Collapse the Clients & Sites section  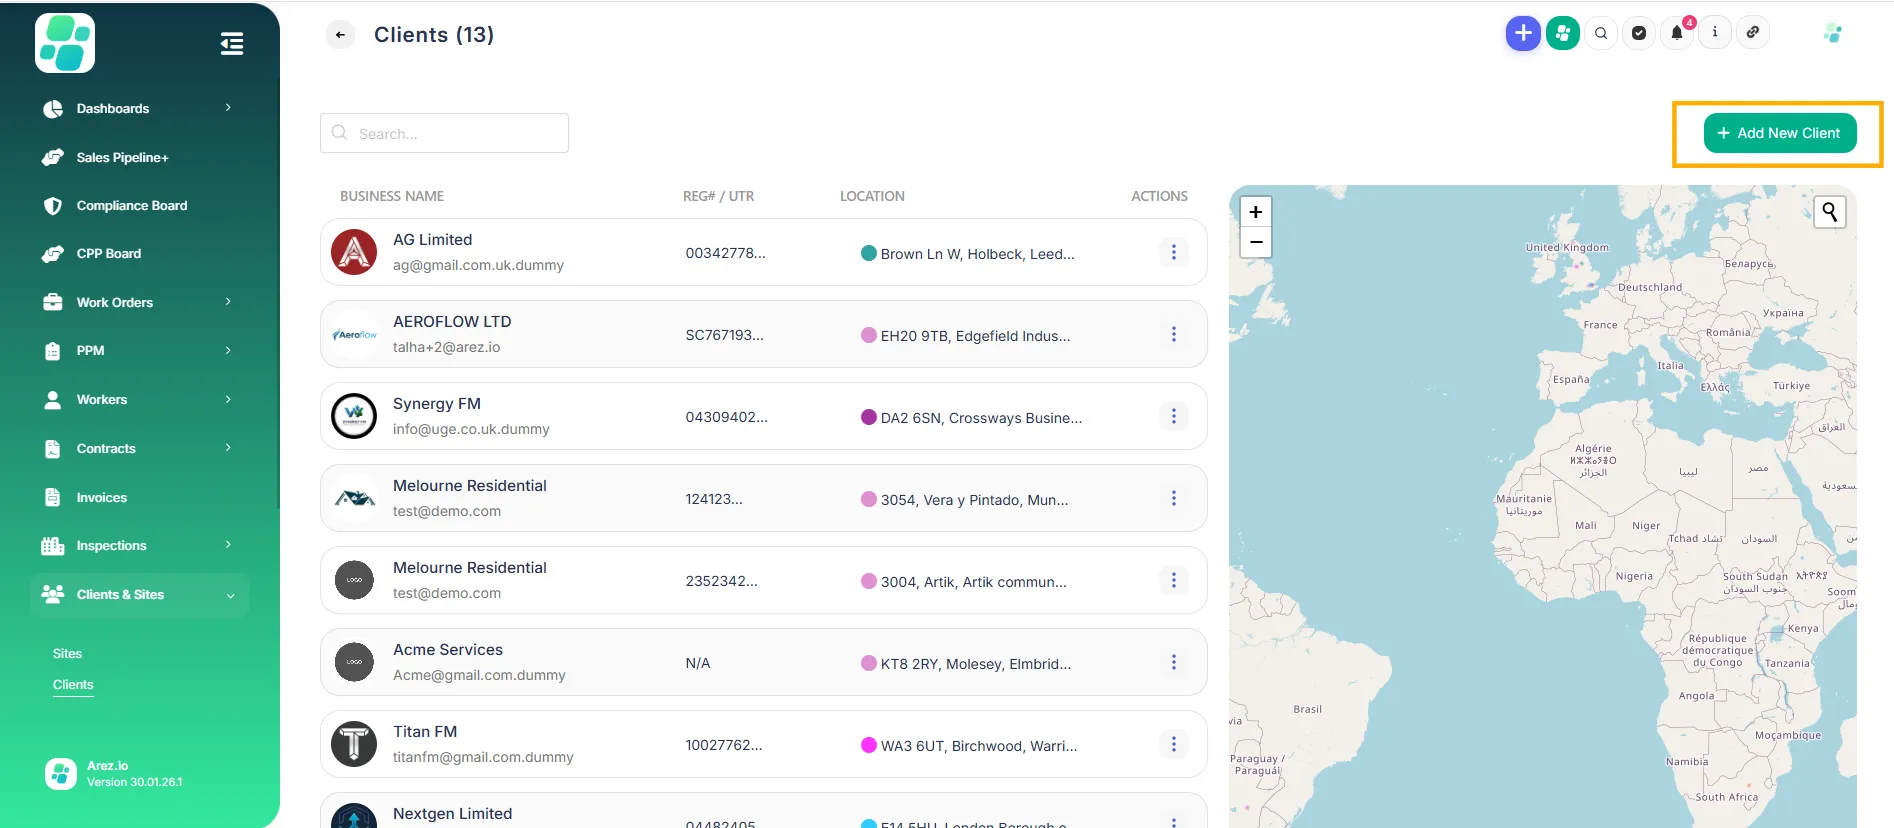point(230,595)
